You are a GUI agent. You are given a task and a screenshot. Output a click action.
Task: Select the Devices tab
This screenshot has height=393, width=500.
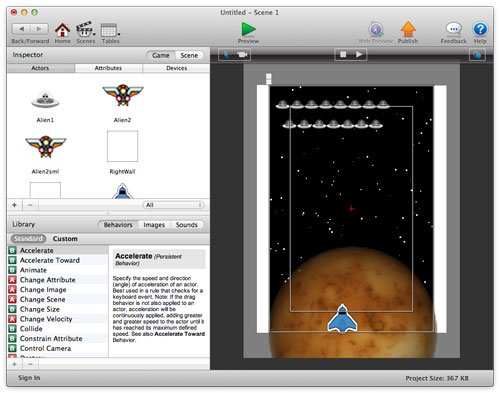click(176, 68)
